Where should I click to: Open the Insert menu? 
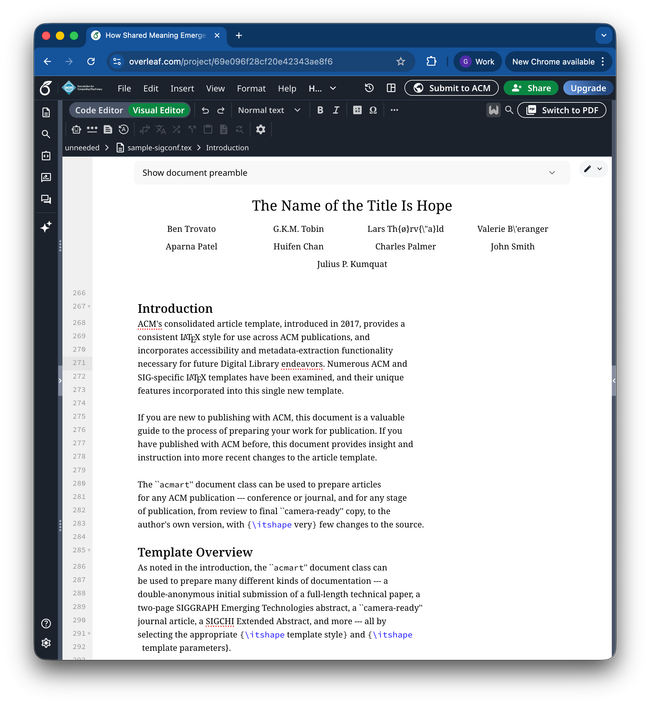click(x=182, y=88)
